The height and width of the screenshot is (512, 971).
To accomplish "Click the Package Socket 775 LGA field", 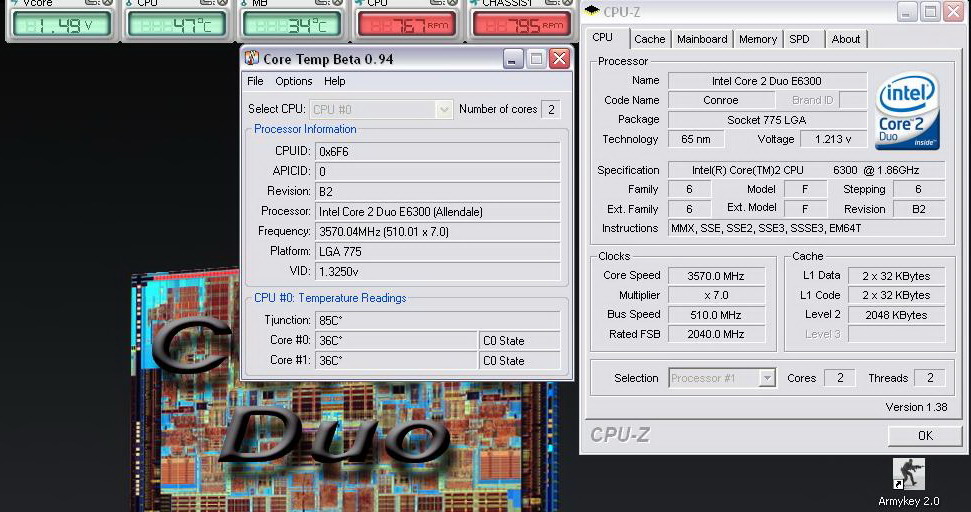I will click(767, 119).
